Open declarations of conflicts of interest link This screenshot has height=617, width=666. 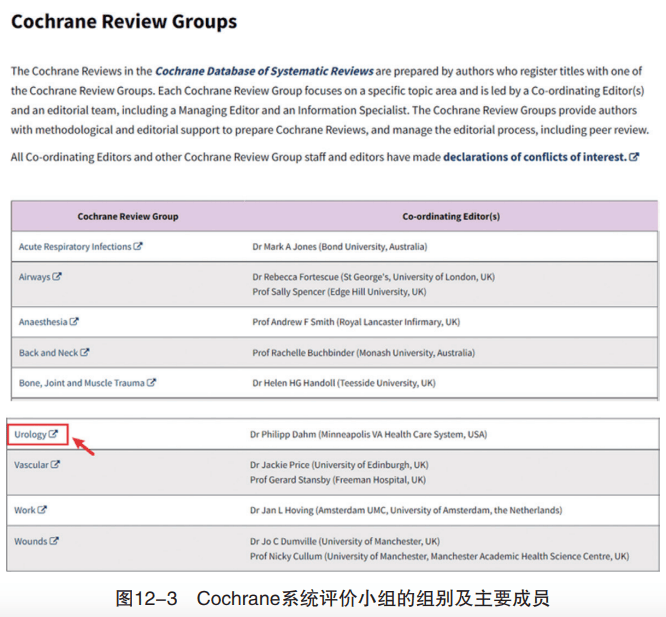coord(534,157)
